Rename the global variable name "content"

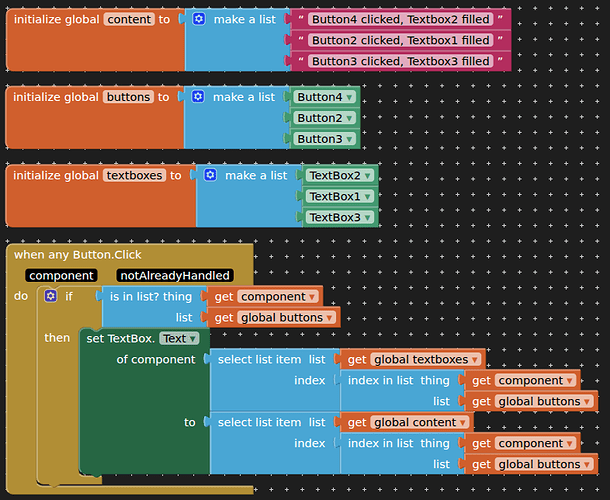(x=129, y=19)
